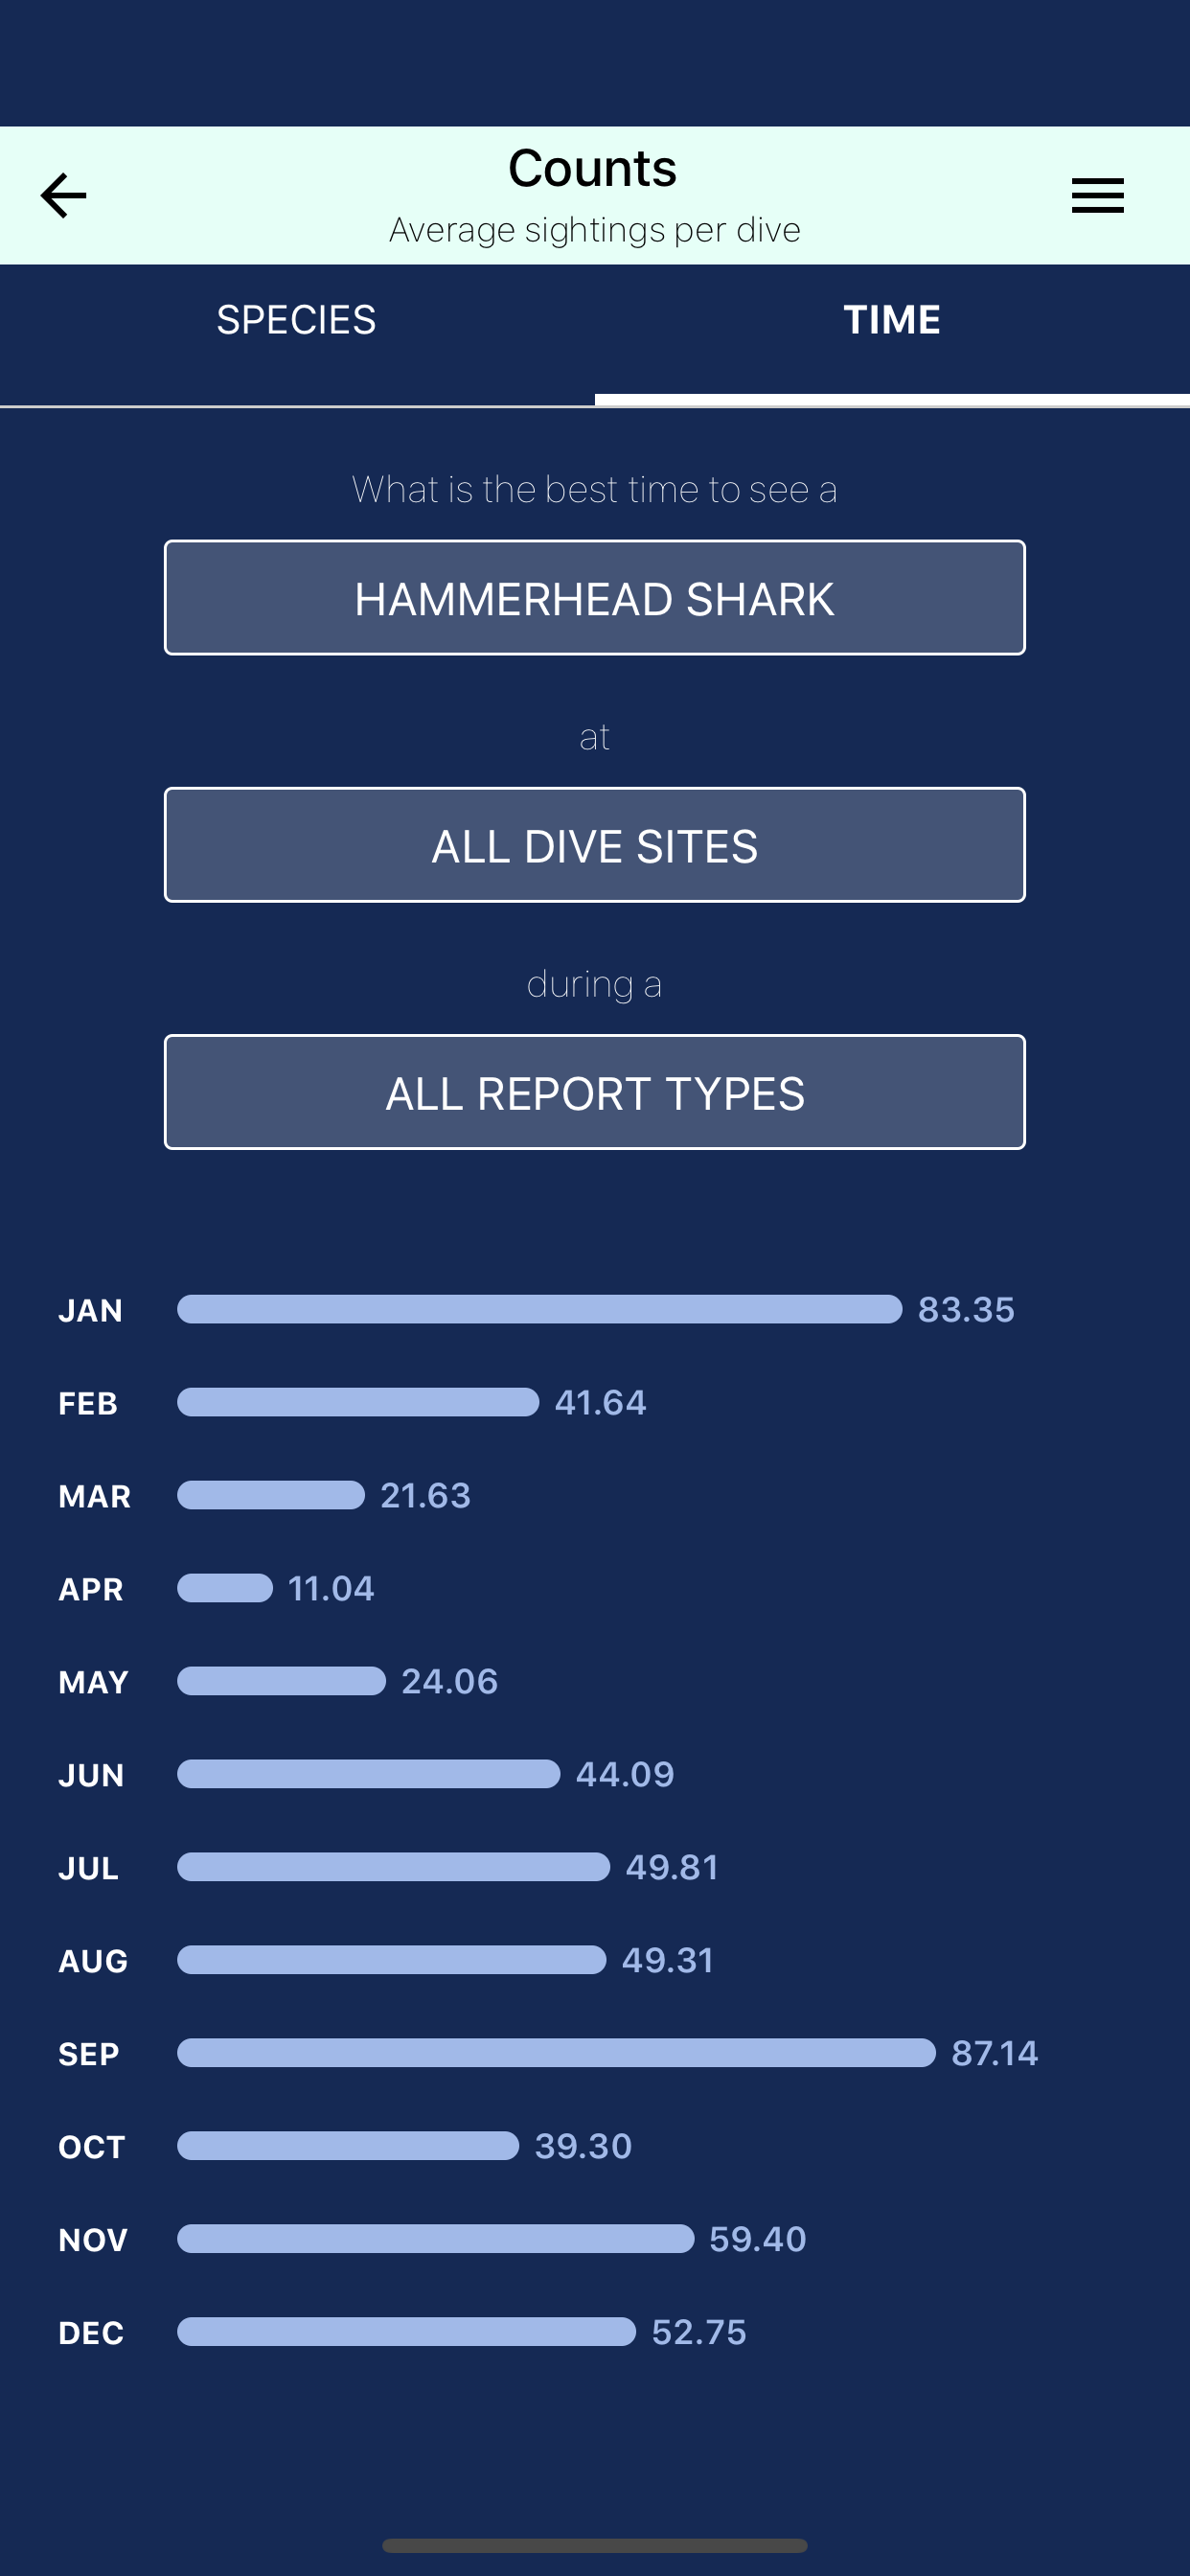Click the SEP month label
This screenshot has height=2576, width=1190.
pos(89,2054)
